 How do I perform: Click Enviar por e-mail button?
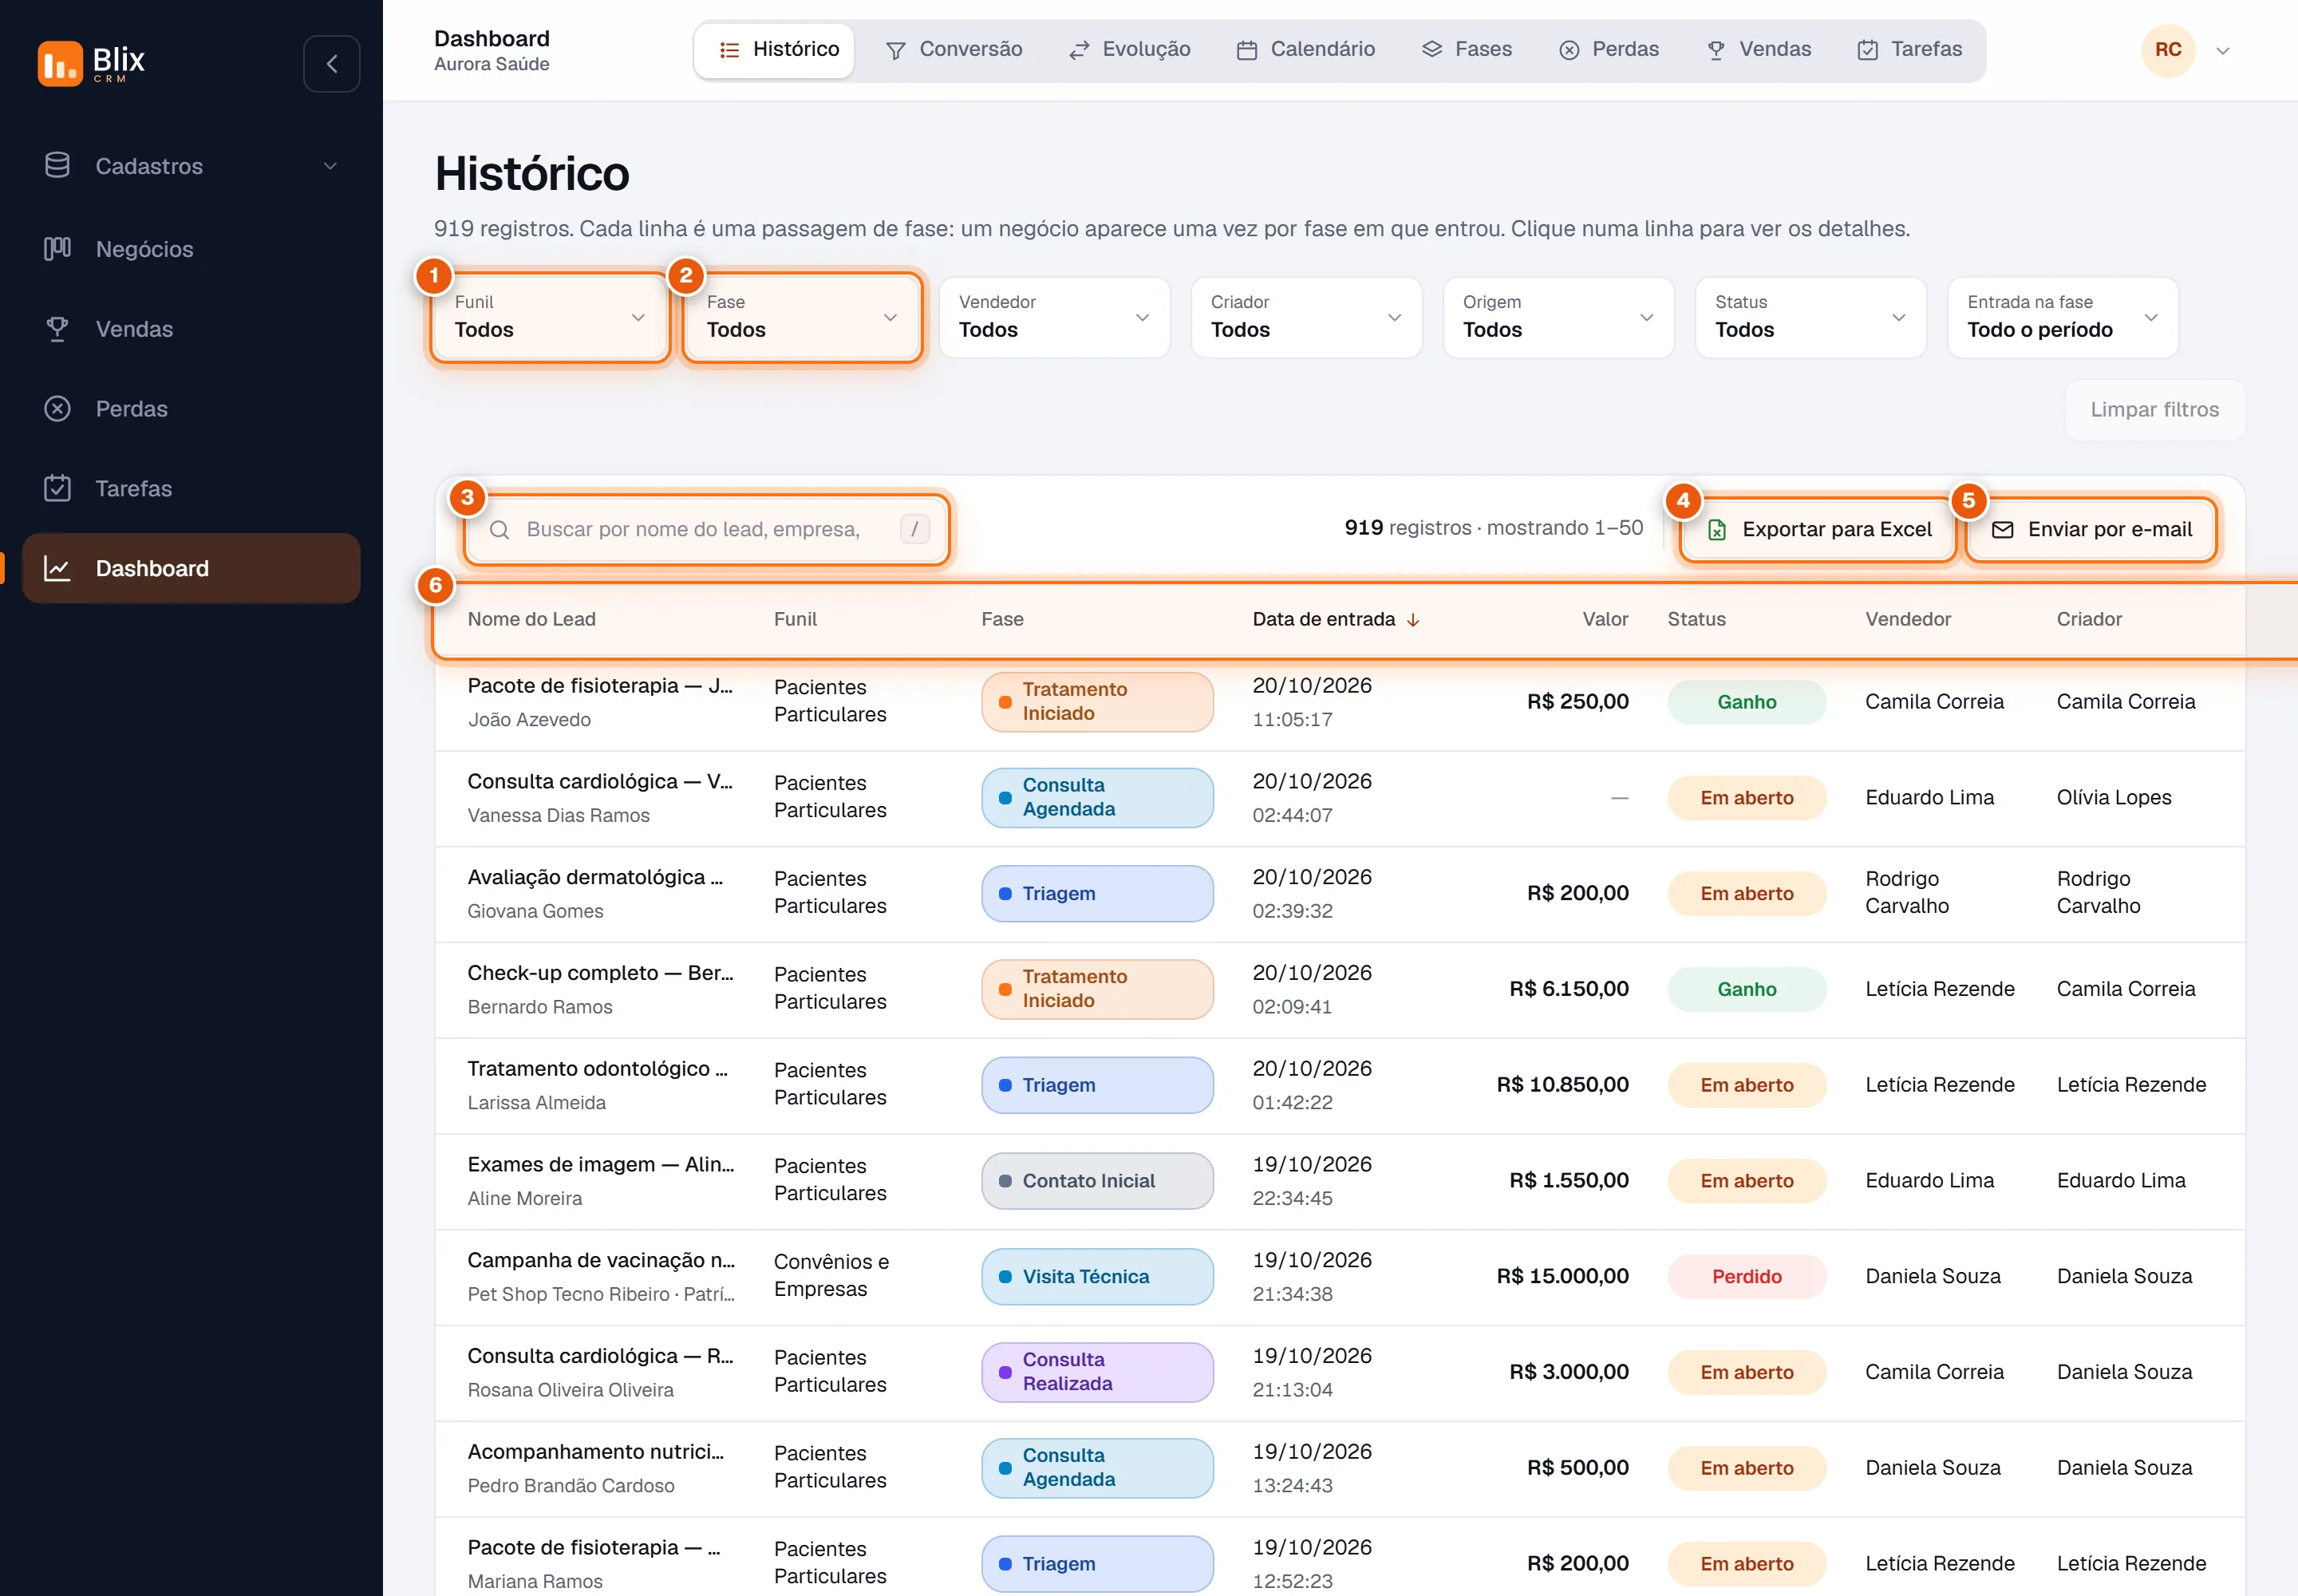point(2091,530)
